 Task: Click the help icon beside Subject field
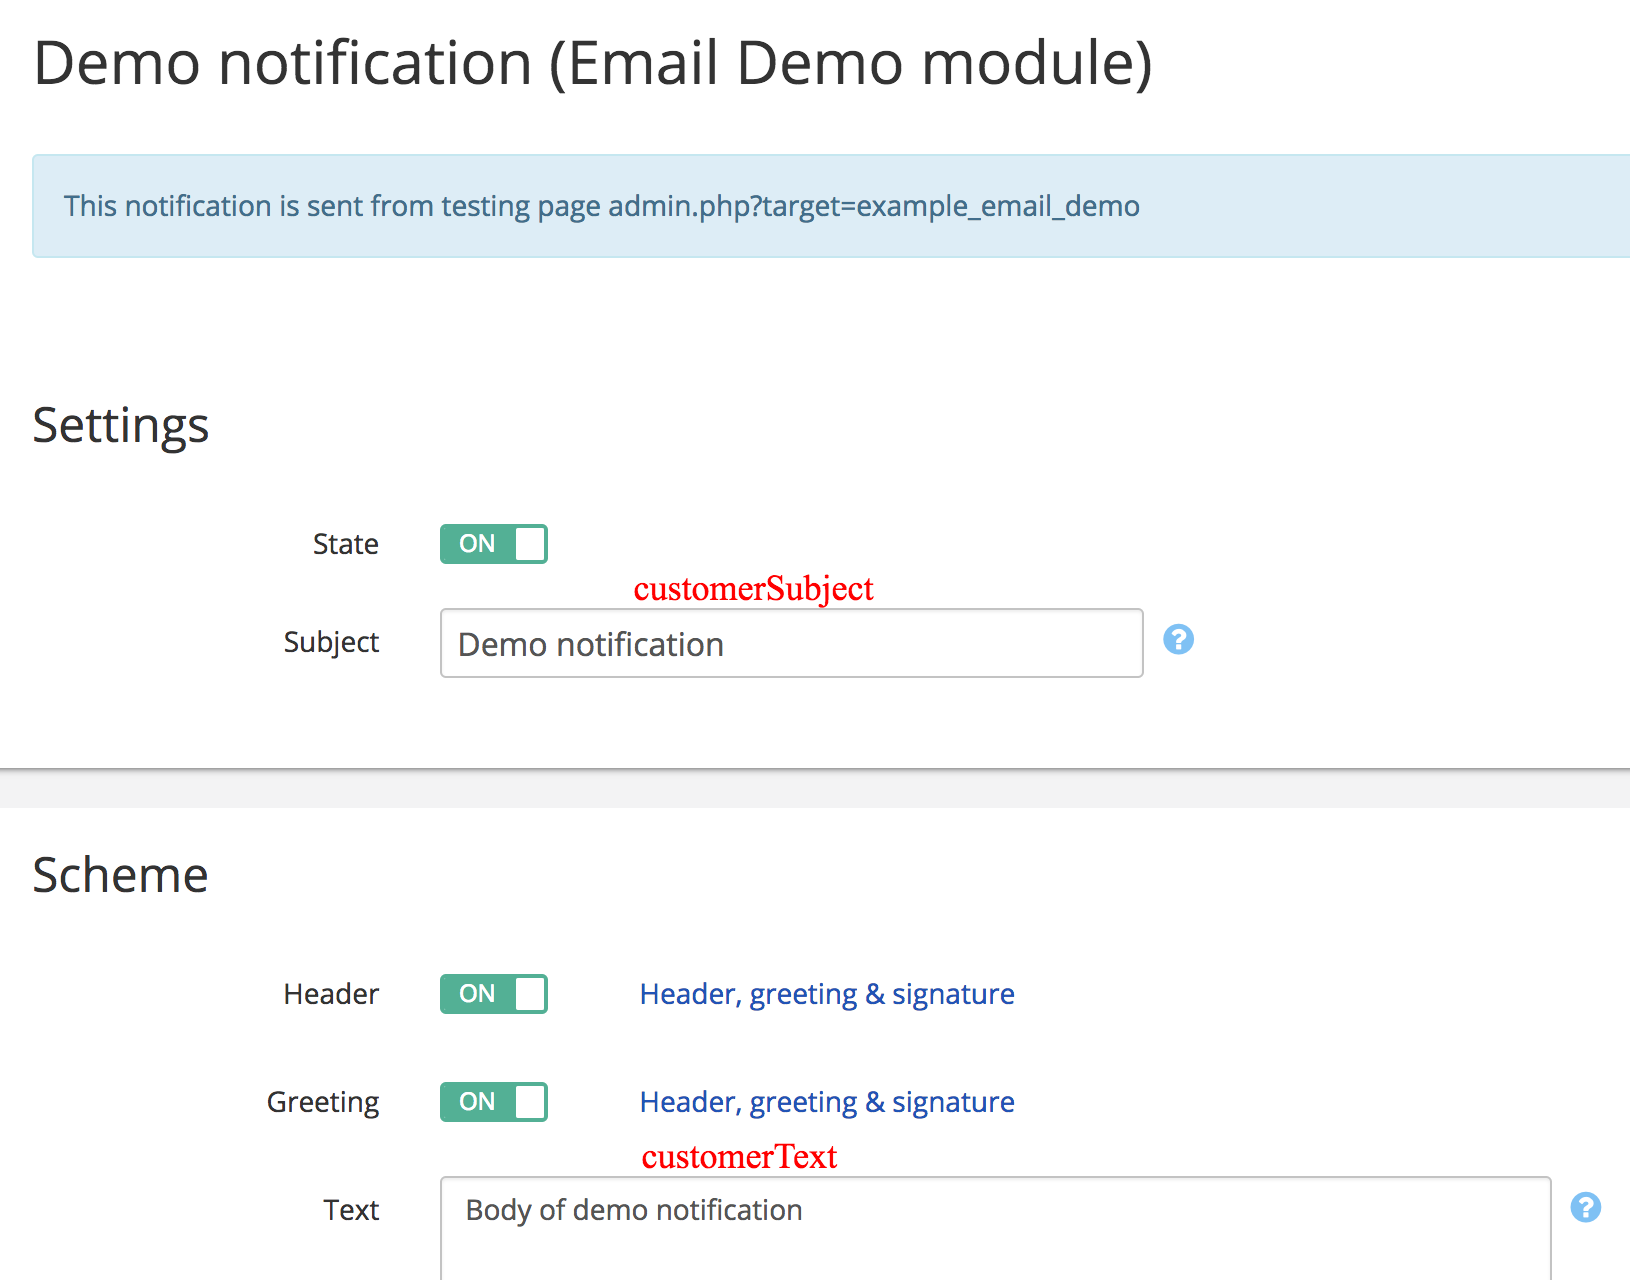coord(1178,640)
